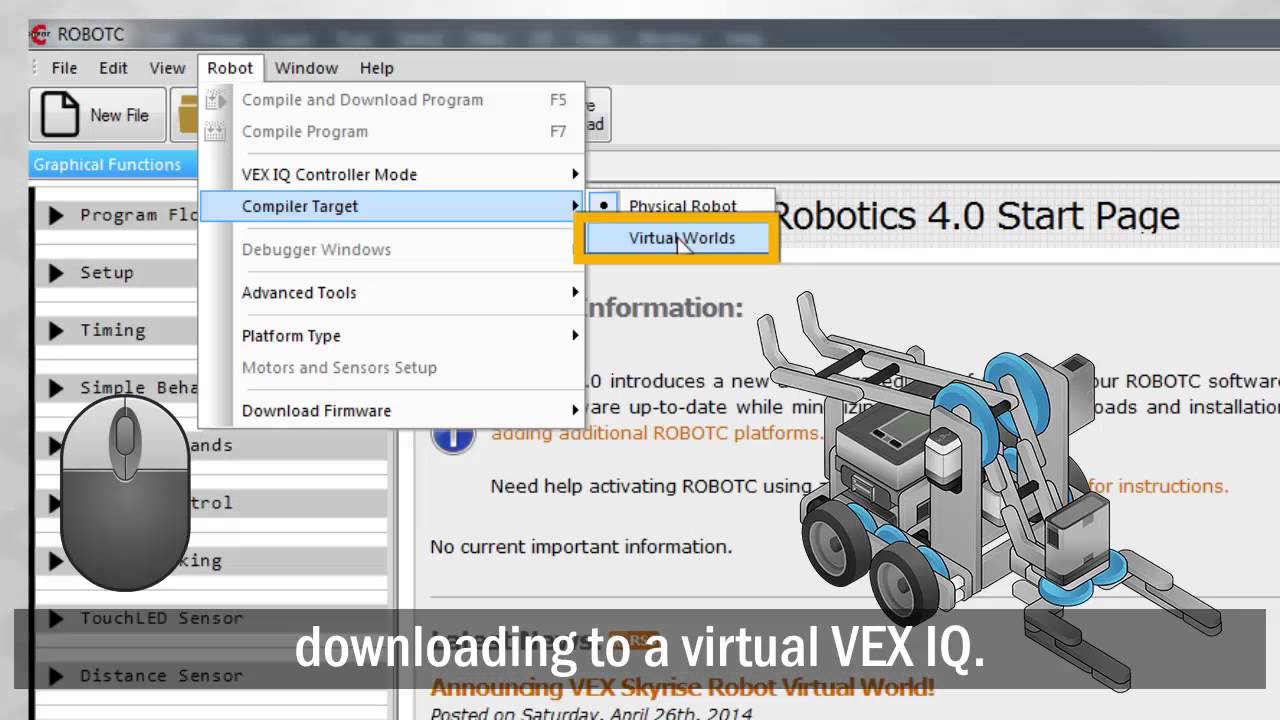Open the Window menu
Viewport: 1280px width, 720px height.
point(306,68)
